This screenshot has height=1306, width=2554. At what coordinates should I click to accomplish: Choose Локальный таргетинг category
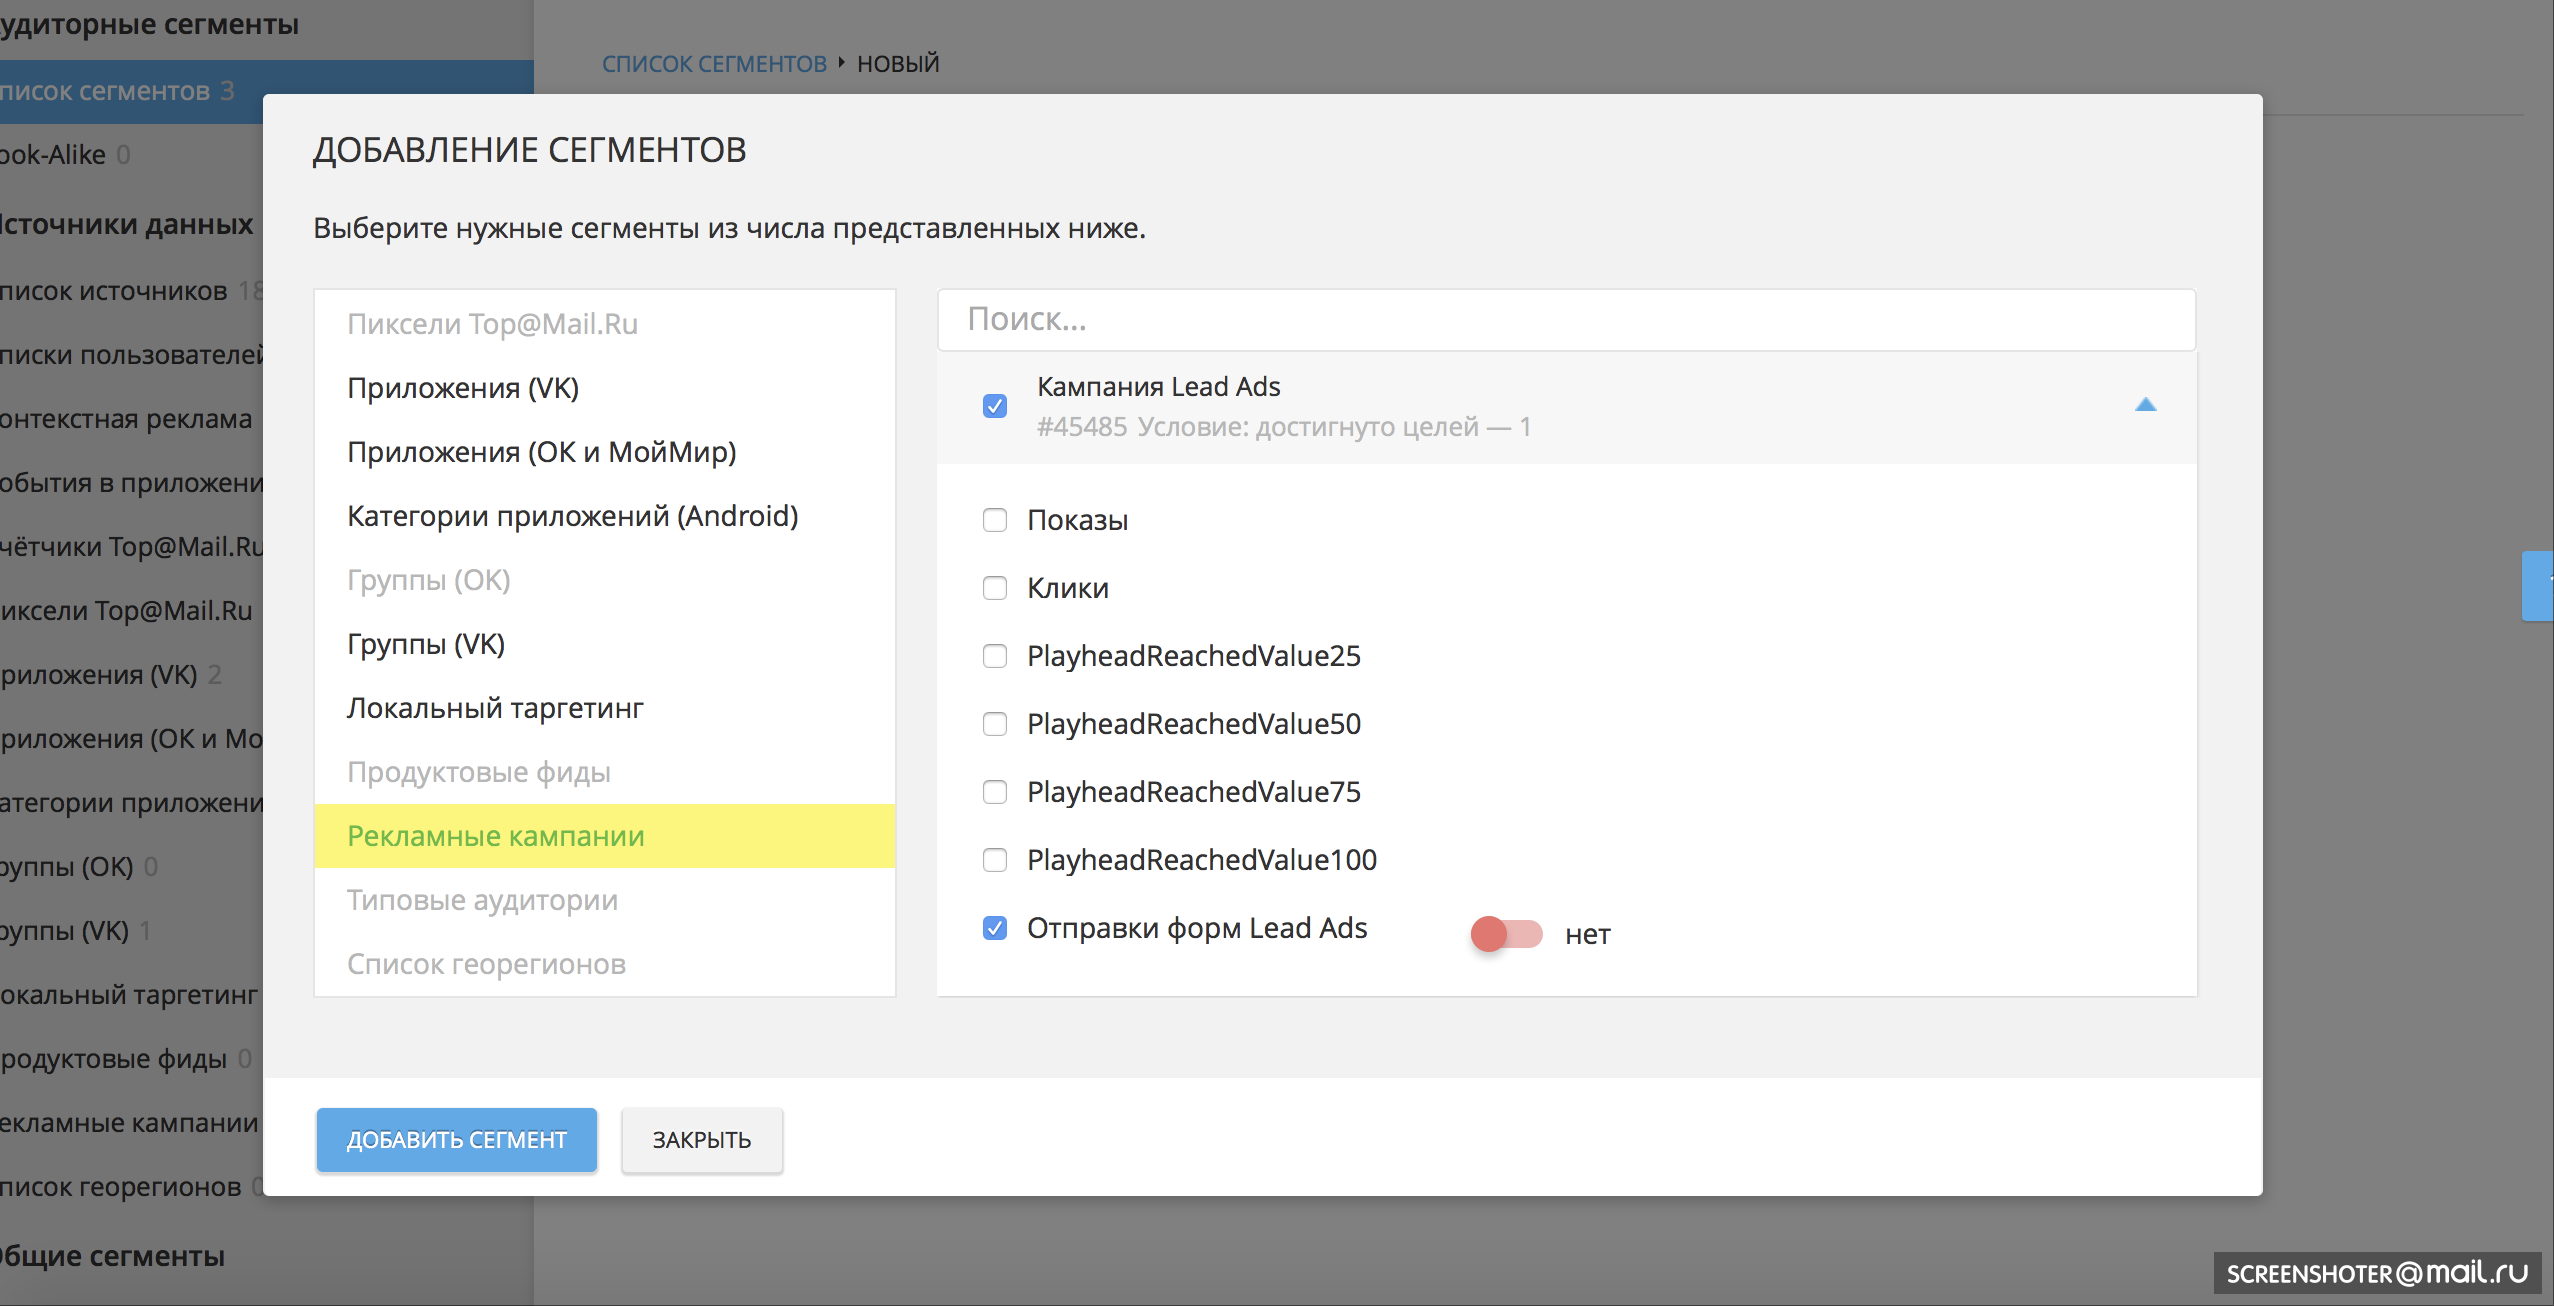pyautogui.click(x=495, y=708)
